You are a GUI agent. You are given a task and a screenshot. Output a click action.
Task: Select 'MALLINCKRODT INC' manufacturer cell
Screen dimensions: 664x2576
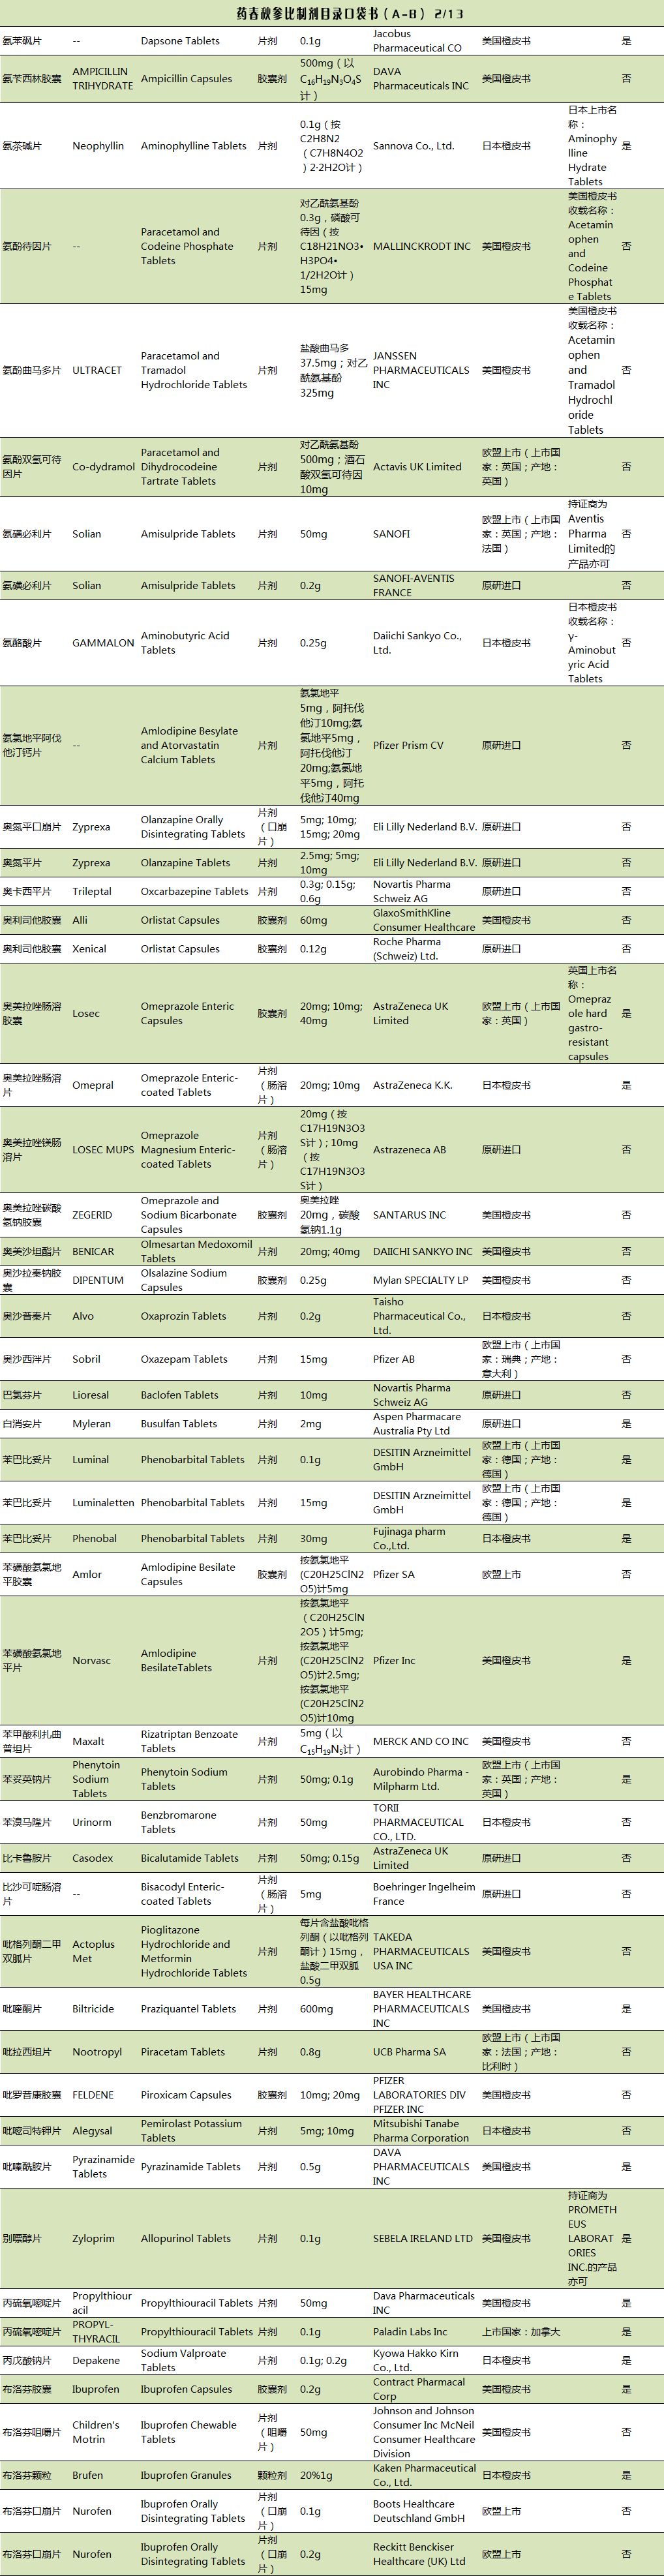coord(421,246)
